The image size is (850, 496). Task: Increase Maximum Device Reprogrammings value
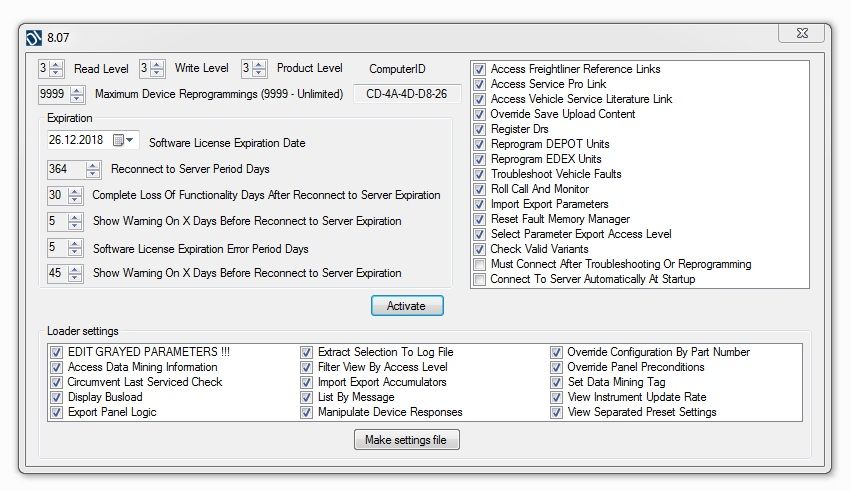click(x=78, y=89)
